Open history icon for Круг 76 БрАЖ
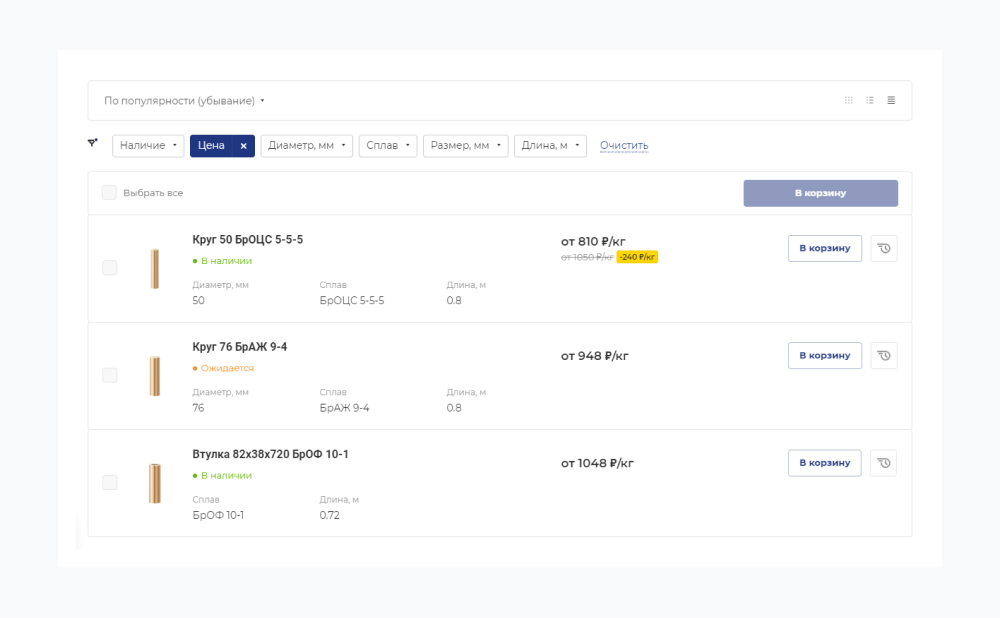This screenshot has height=618, width=1000. click(x=883, y=355)
